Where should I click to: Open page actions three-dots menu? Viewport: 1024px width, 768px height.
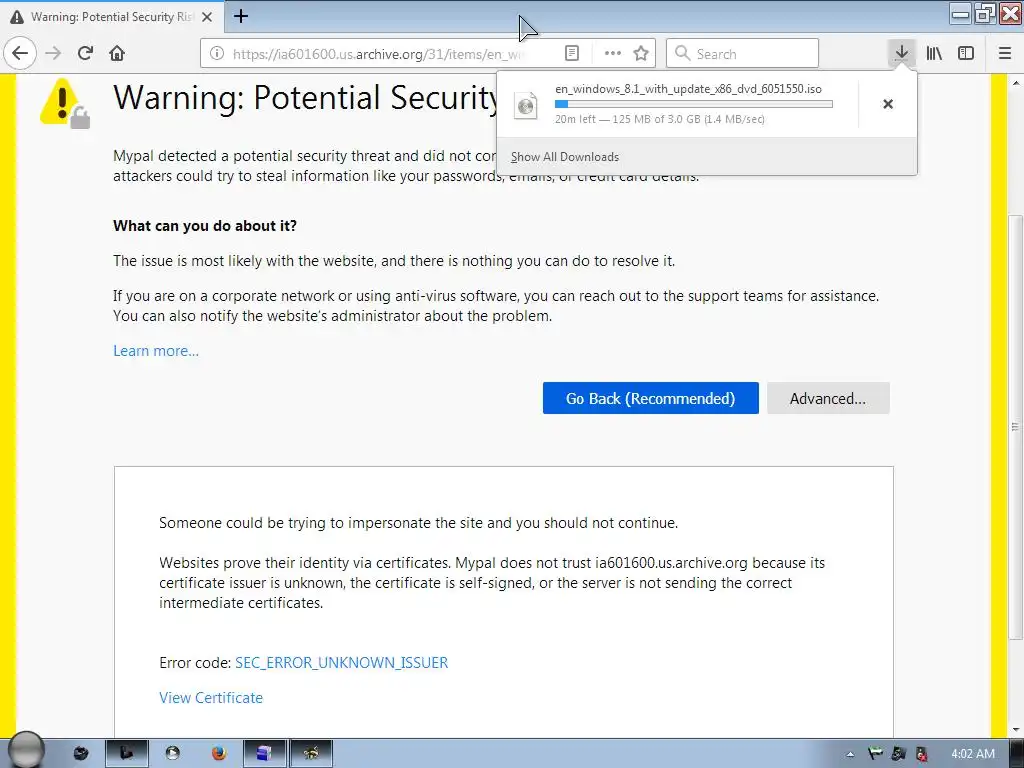coord(613,54)
